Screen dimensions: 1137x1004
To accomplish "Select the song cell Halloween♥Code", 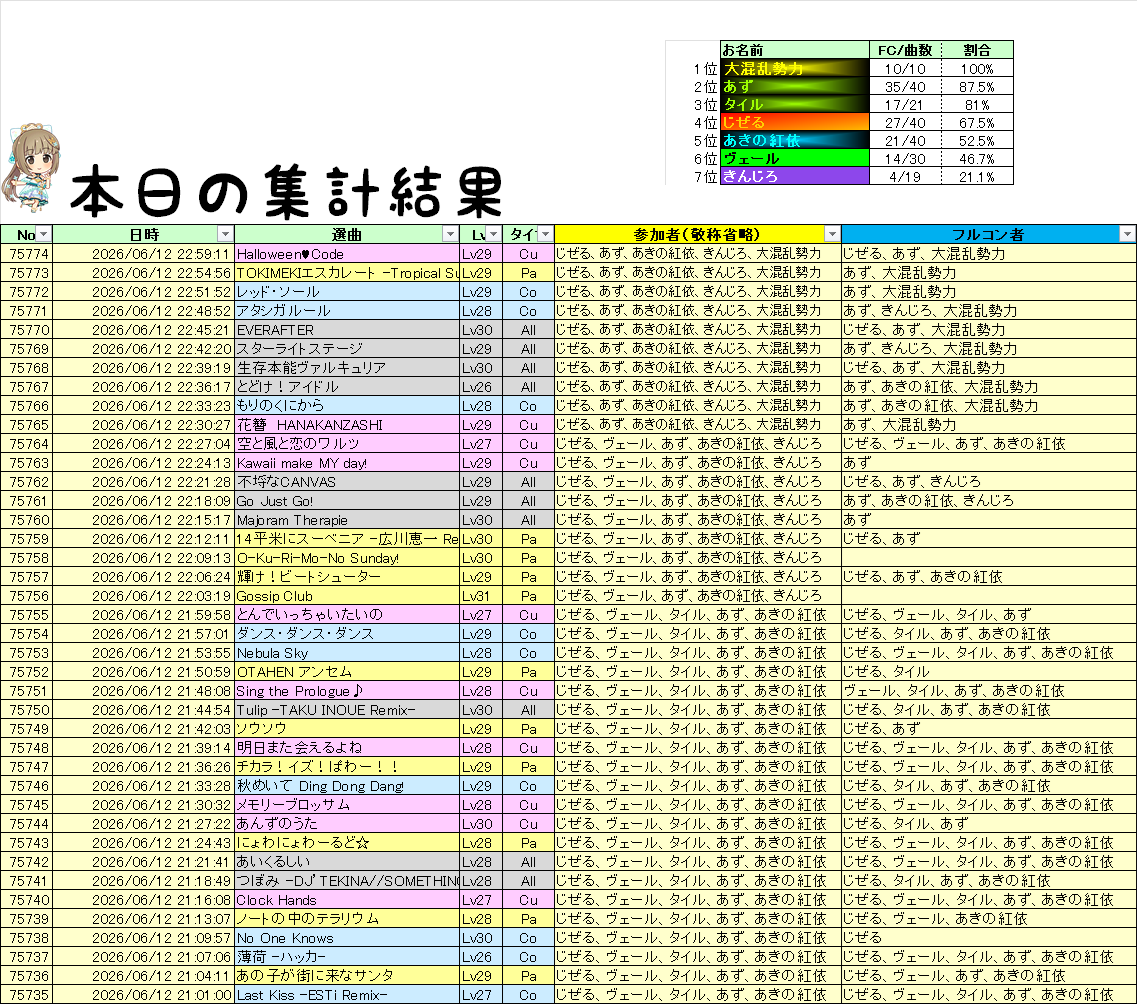I will [x=347, y=254].
